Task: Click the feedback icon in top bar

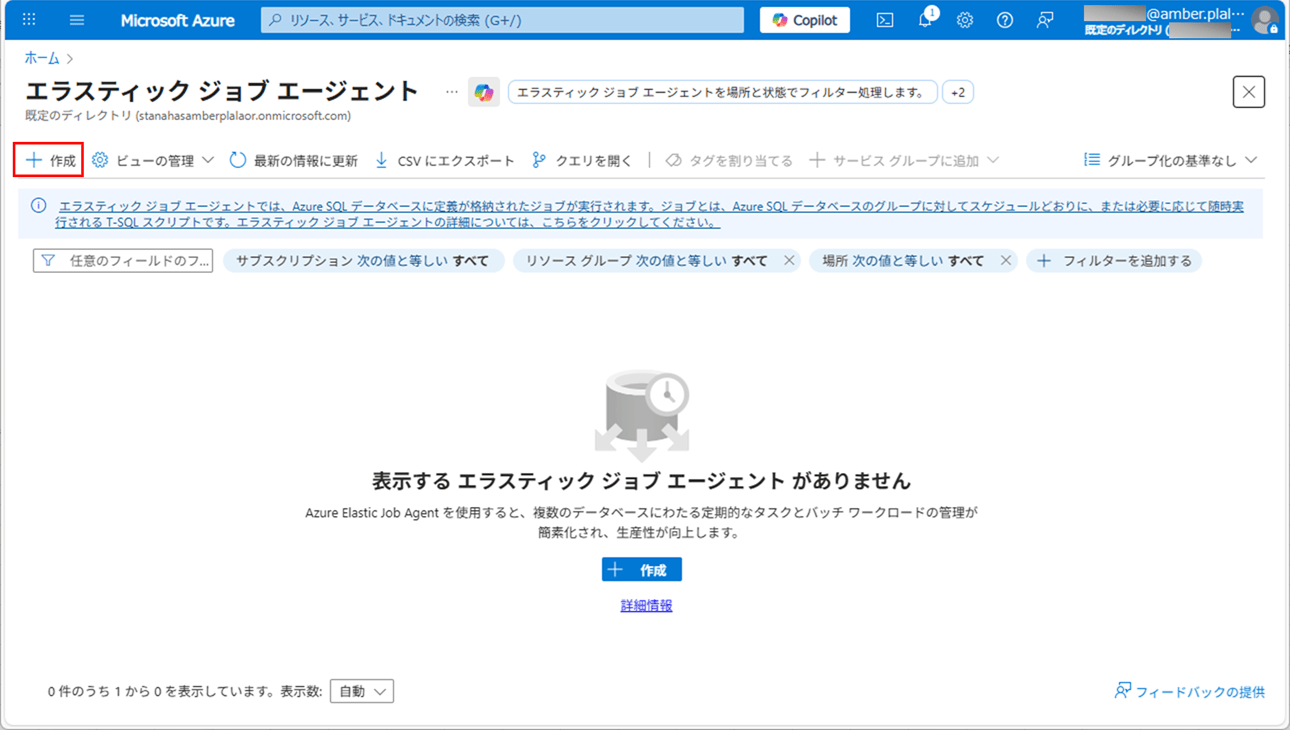Action: (1045, 20)
